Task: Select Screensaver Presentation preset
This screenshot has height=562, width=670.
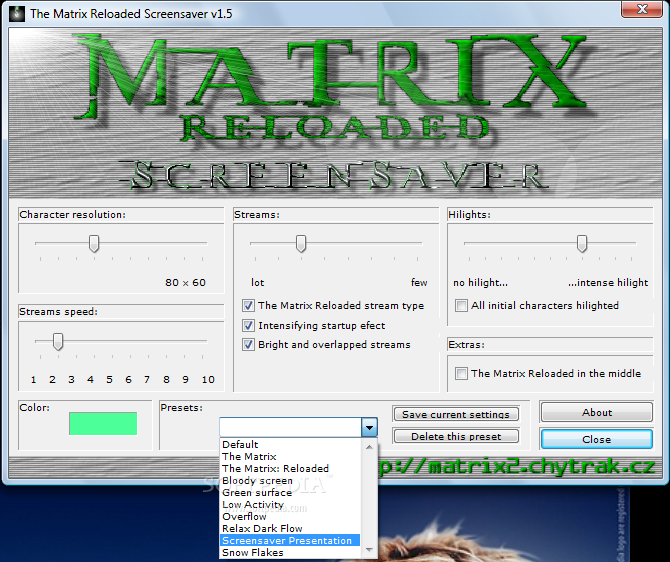Action: click(290, 541)
